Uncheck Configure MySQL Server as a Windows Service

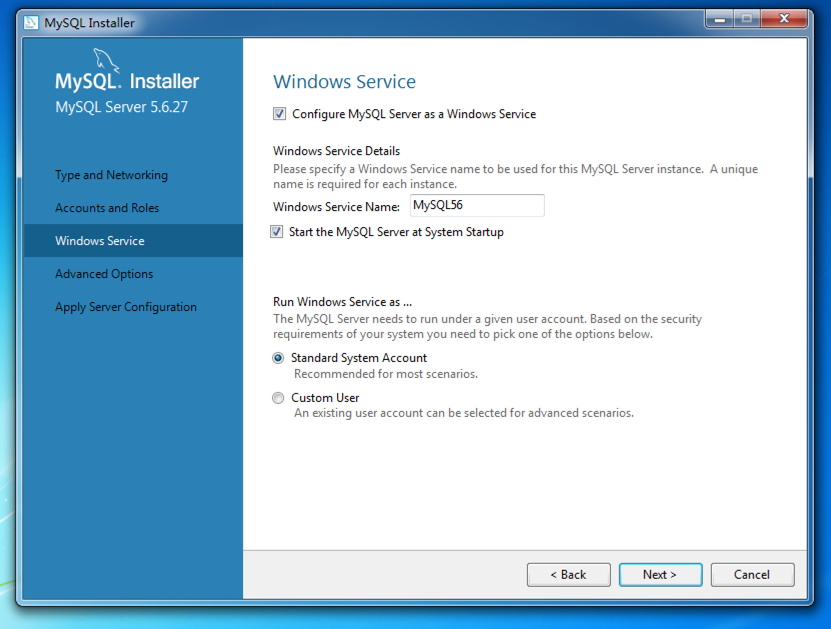(279, 114)
